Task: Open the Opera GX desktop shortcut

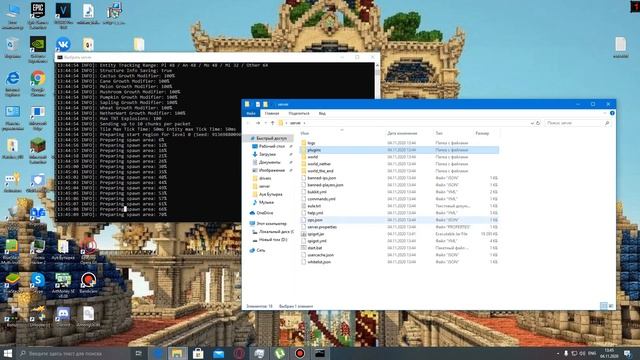Action: click(x=88, y=251)
